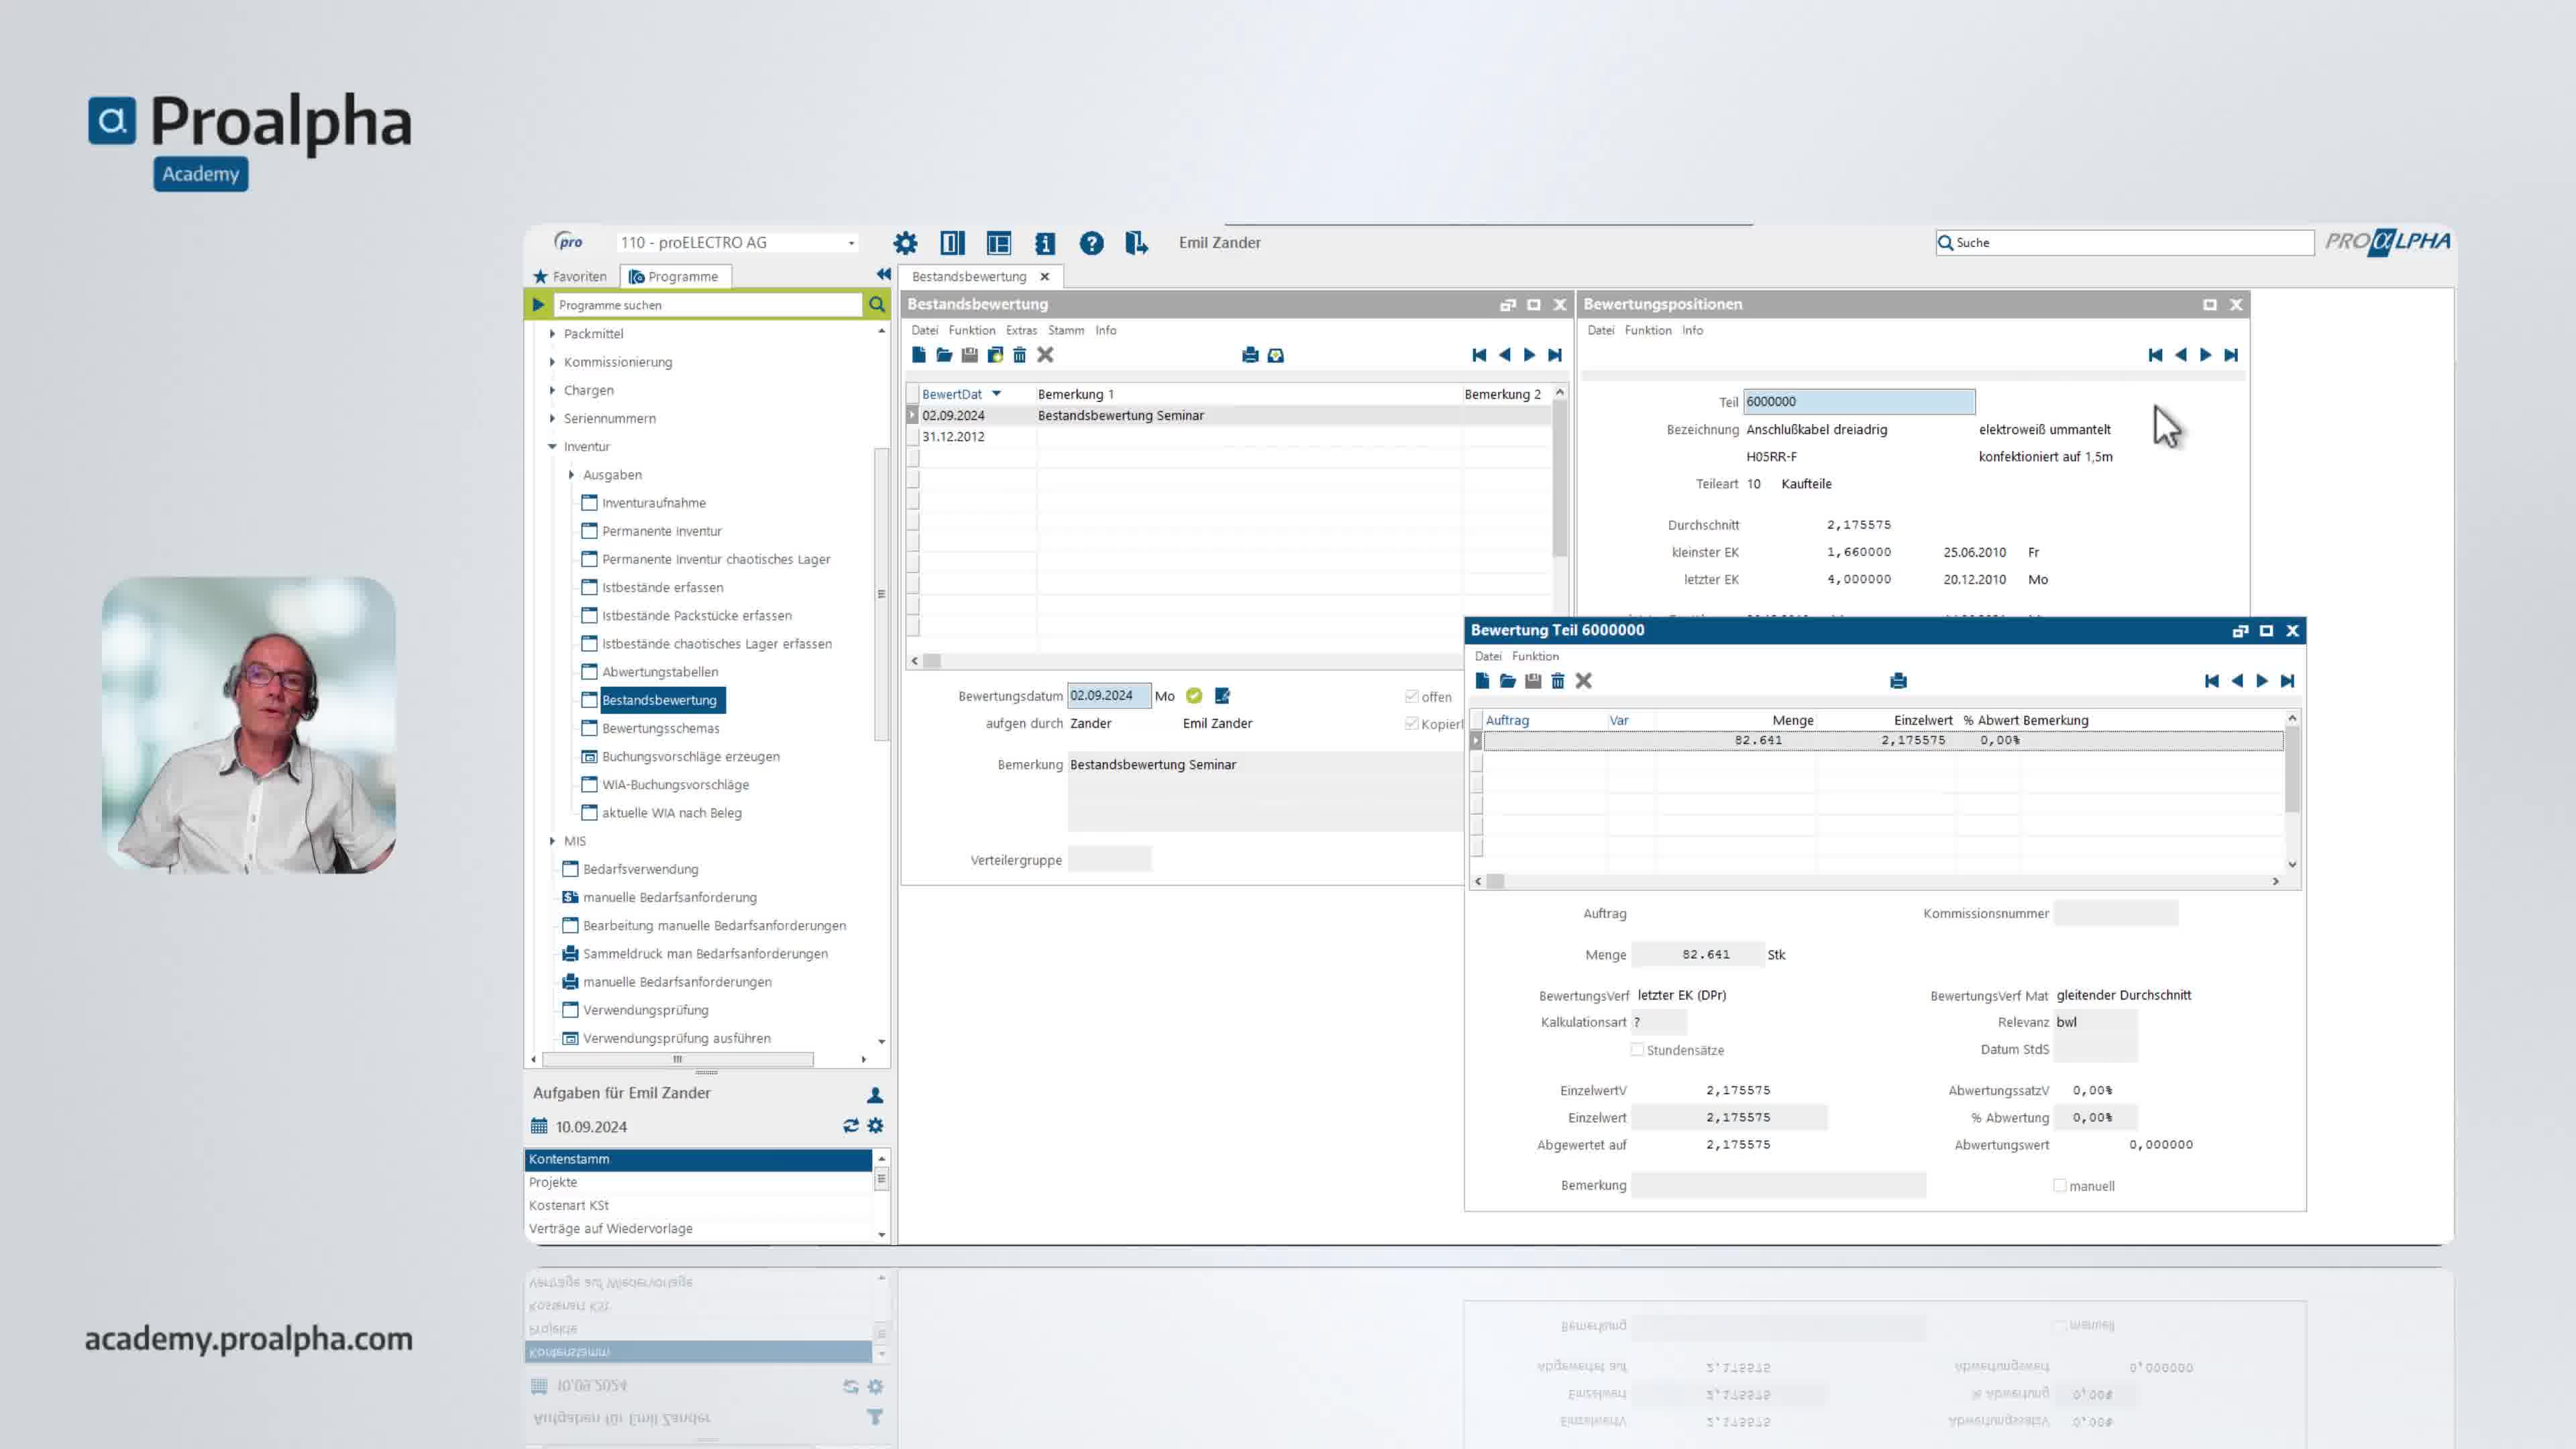This screenshot has width=2576, height=1449.
Task: Open the help question mark icon
Action: point(1091,243)
